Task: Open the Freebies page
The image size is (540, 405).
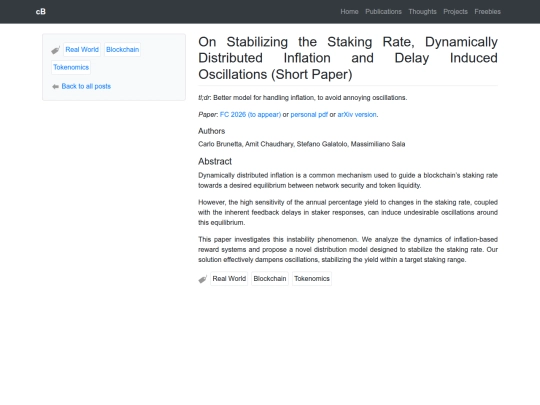Action: pyautogui.click(x=487, y=12)
